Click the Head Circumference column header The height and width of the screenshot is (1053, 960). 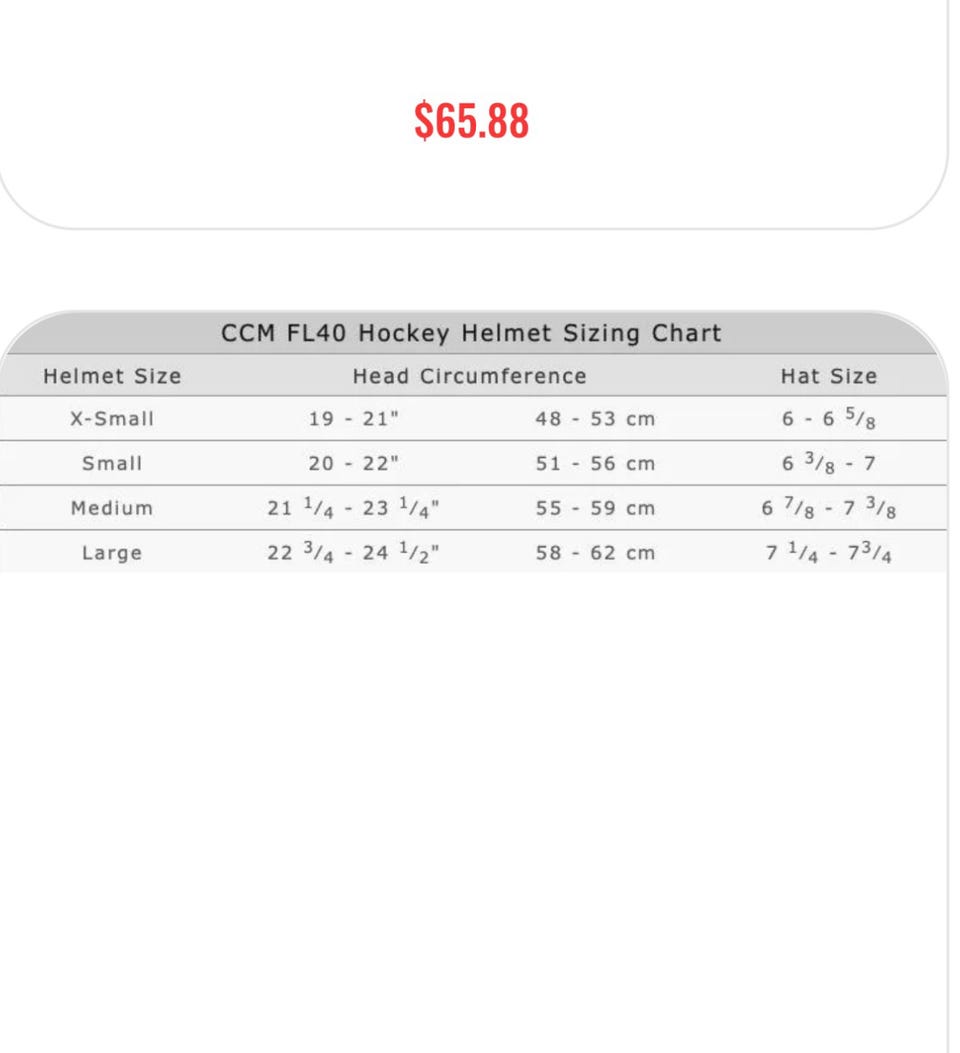(469, 377)
